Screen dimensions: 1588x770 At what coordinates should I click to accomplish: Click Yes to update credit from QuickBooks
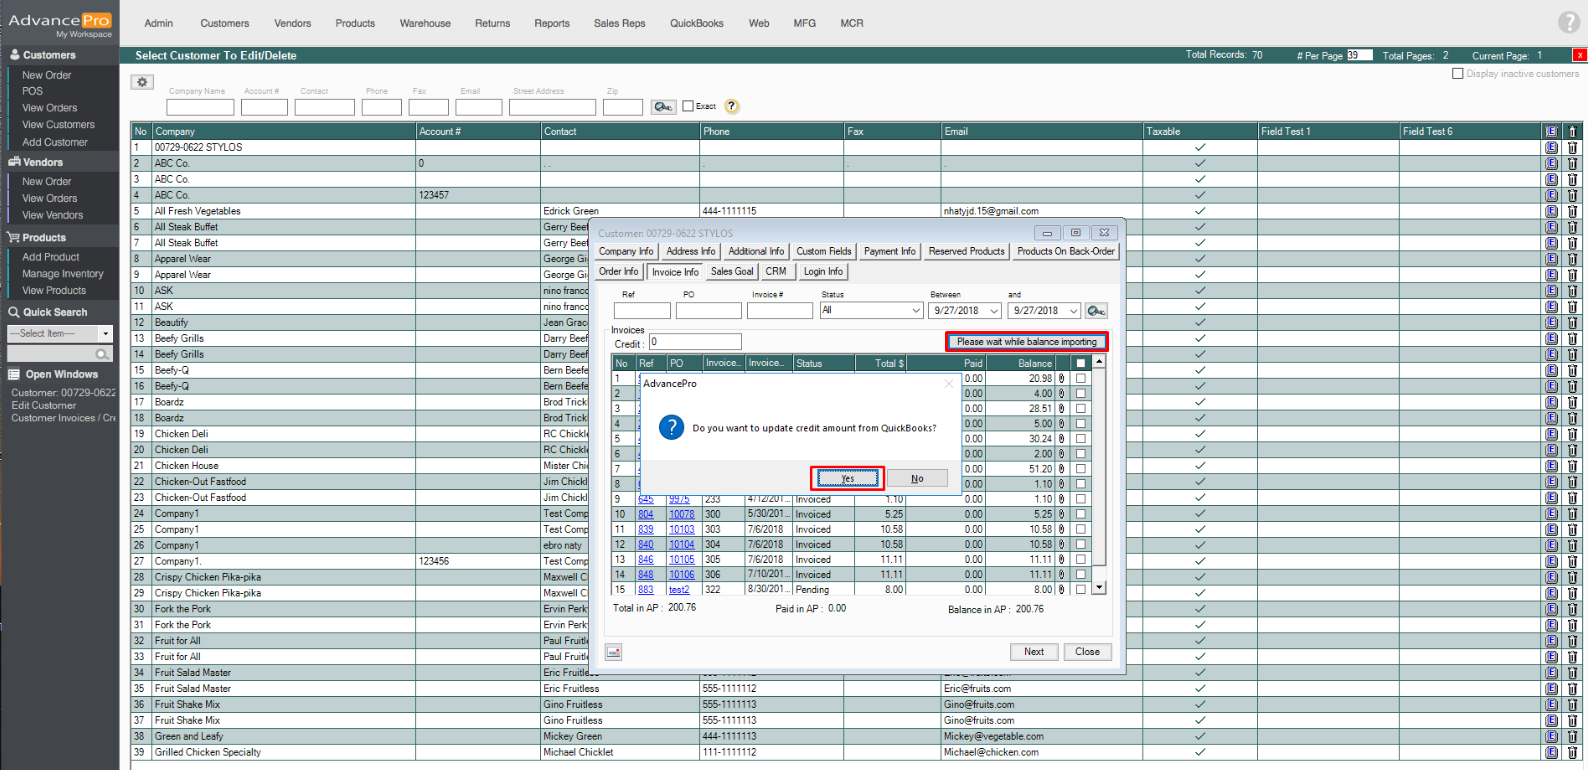pos(847,479)
